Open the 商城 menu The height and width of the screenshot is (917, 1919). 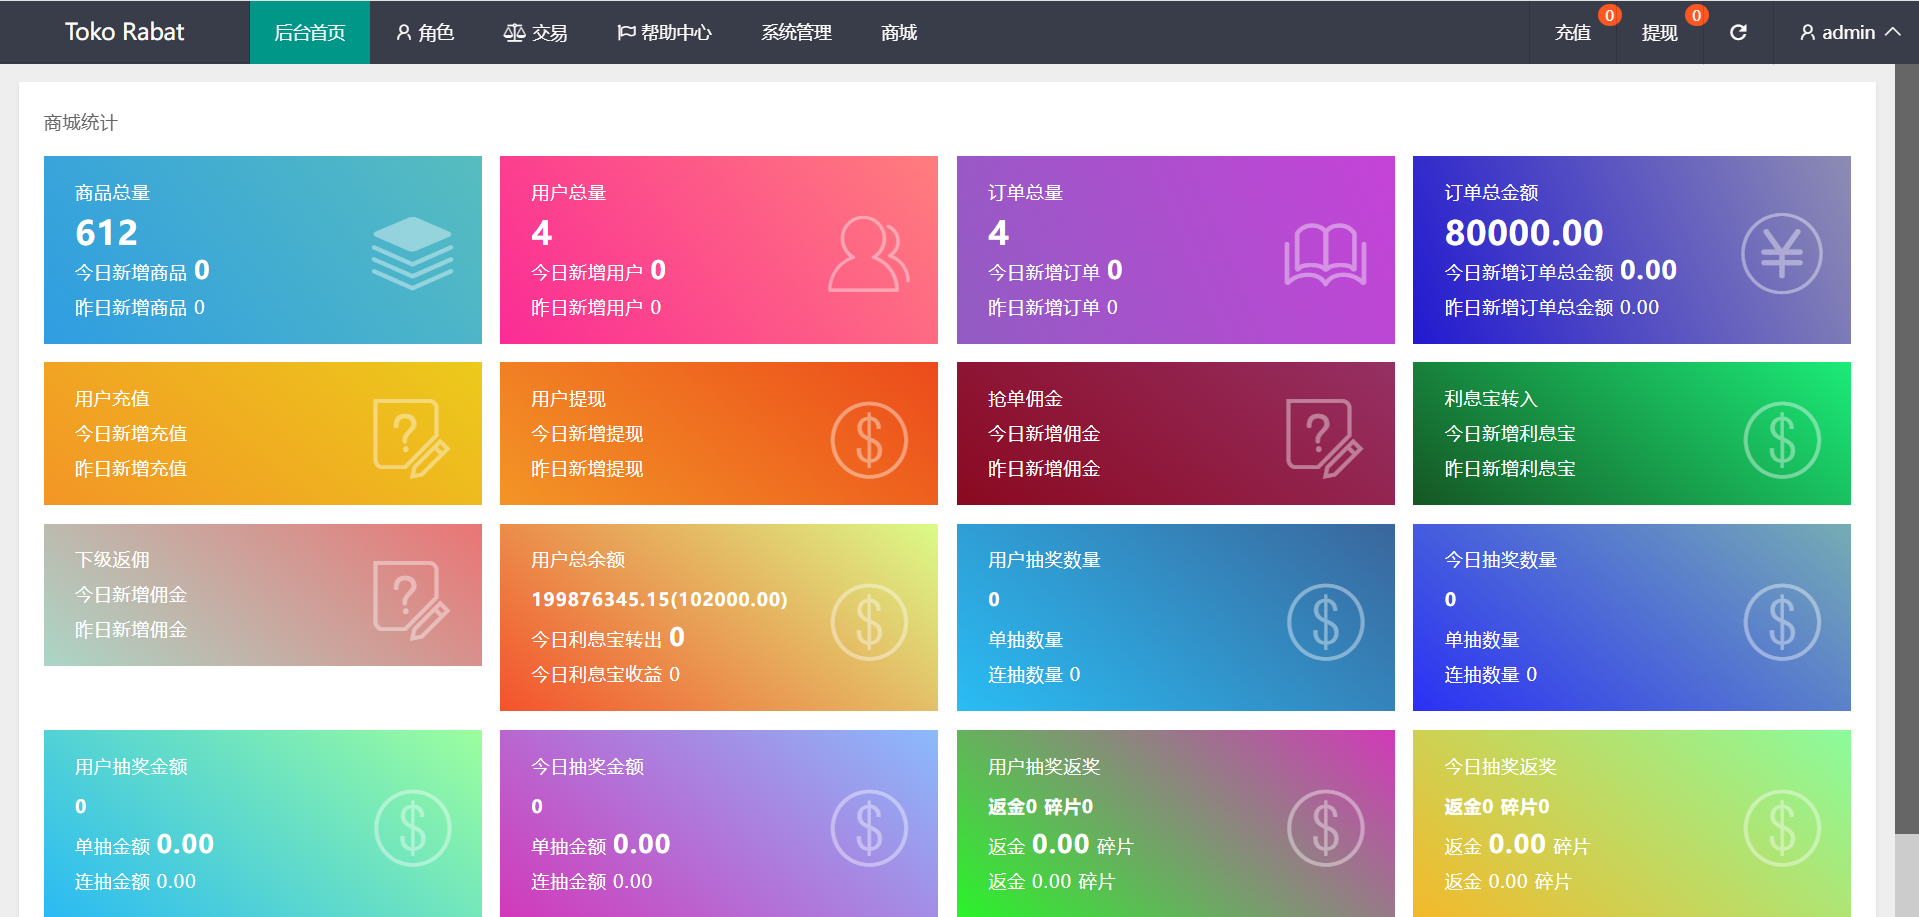(x=899, y=32)
